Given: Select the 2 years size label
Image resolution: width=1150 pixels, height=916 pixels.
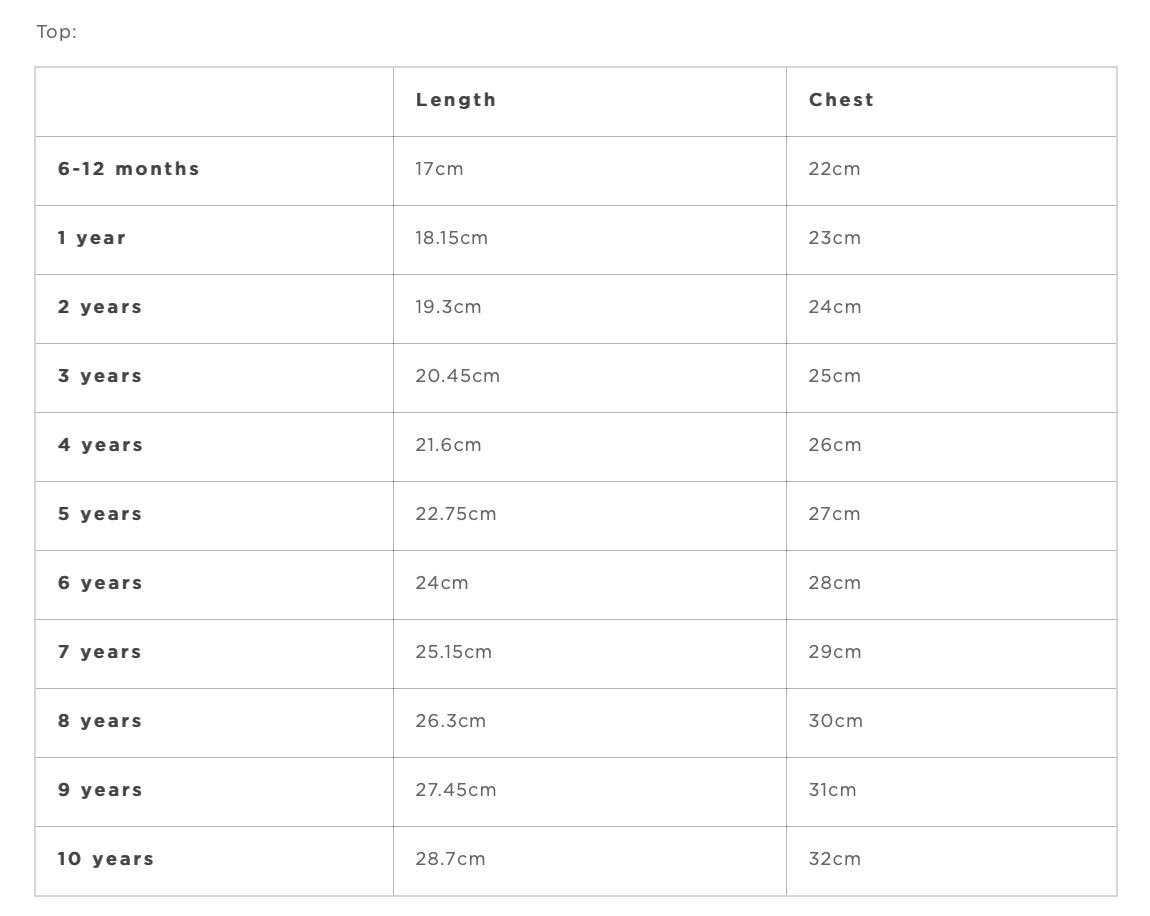Looking at the screenshot, I should [x=100, y=307].
